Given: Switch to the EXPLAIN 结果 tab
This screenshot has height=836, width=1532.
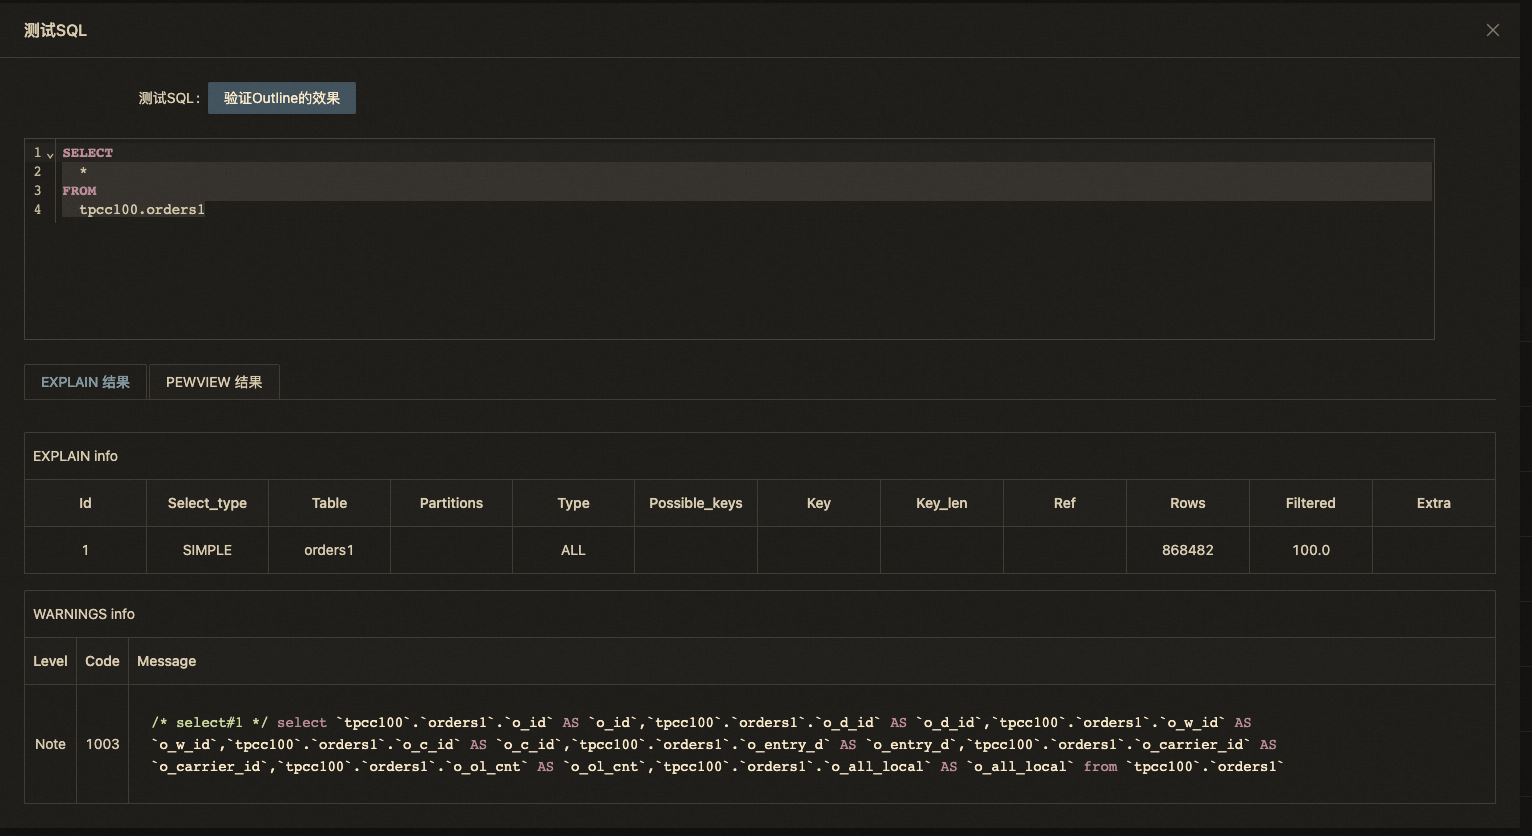Looking at the screenshot, I should 85,382.
